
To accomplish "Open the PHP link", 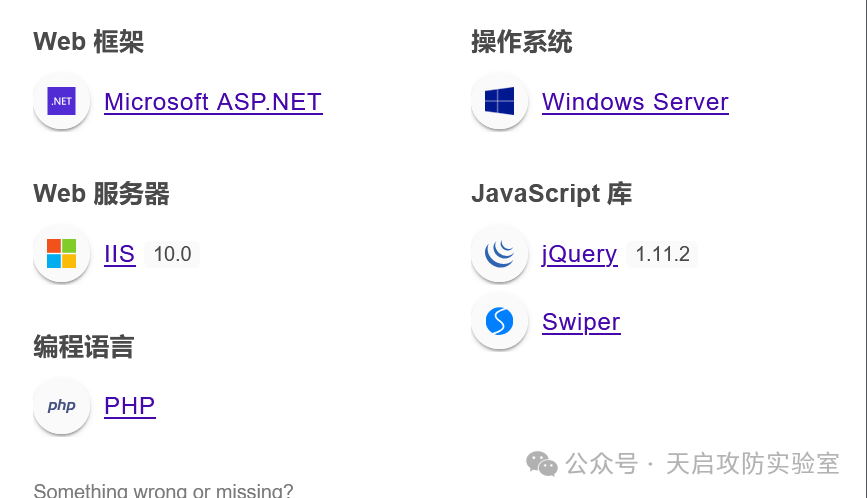I will pos(129,406).
